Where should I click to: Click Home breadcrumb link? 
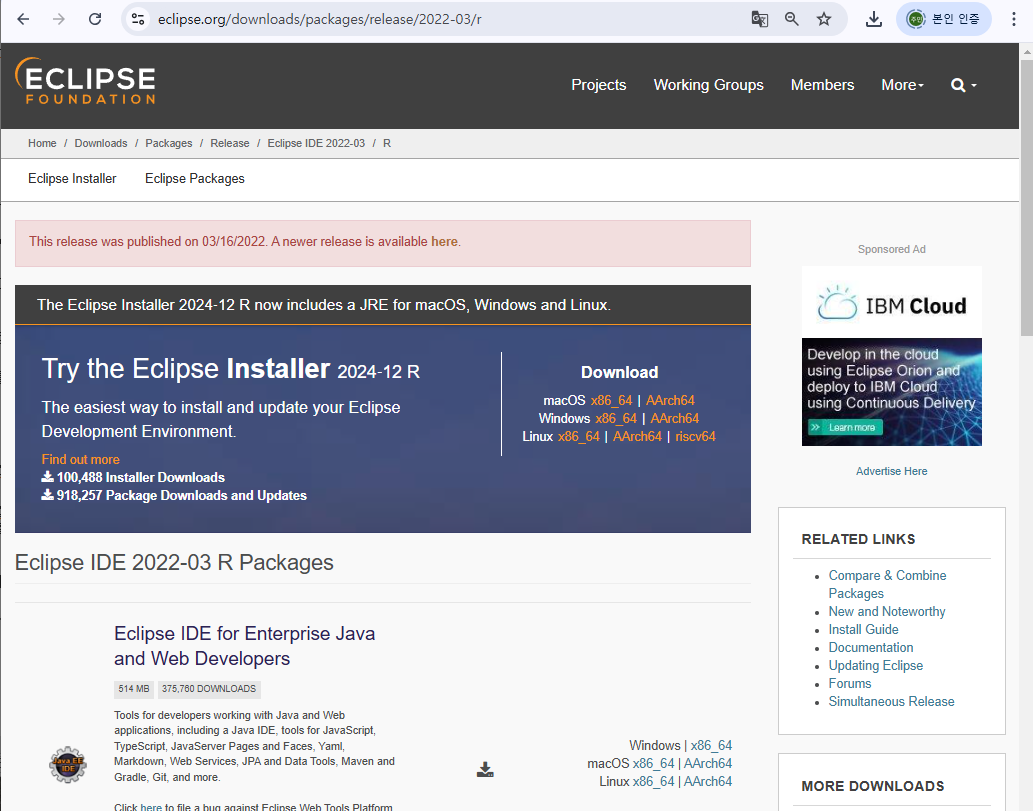point(42,143)
